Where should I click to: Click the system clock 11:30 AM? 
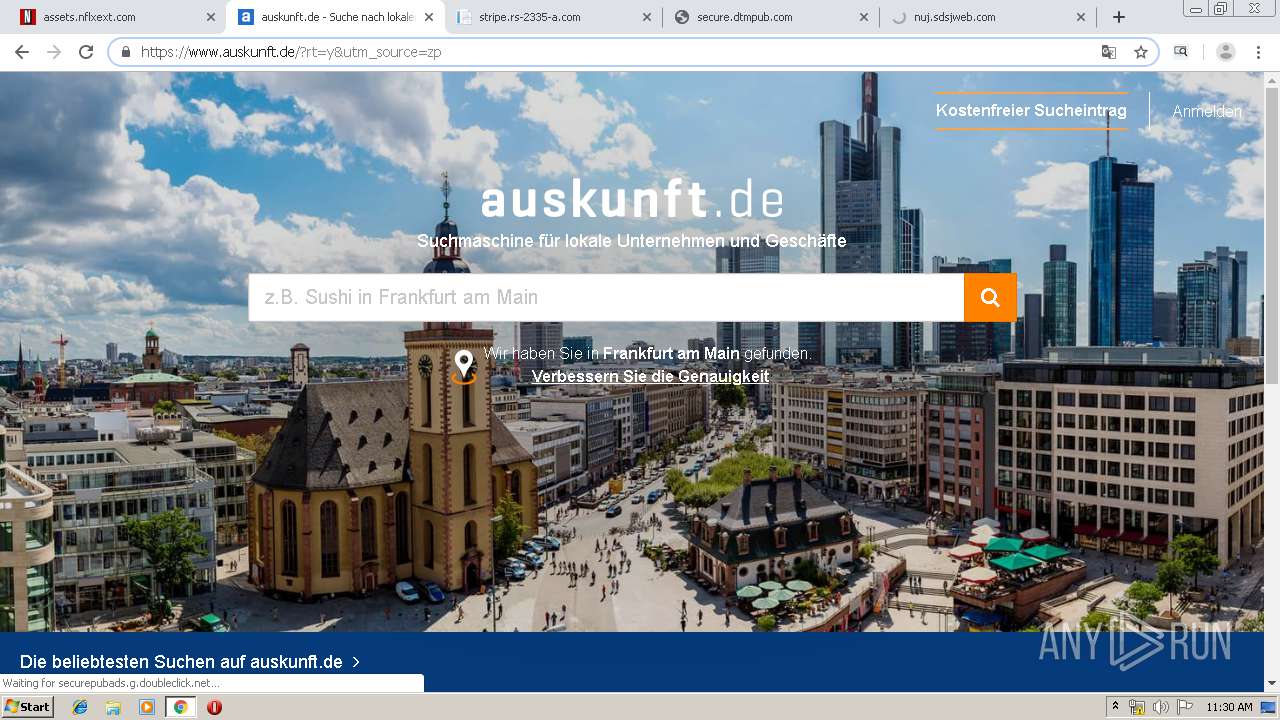[1229, 707]
